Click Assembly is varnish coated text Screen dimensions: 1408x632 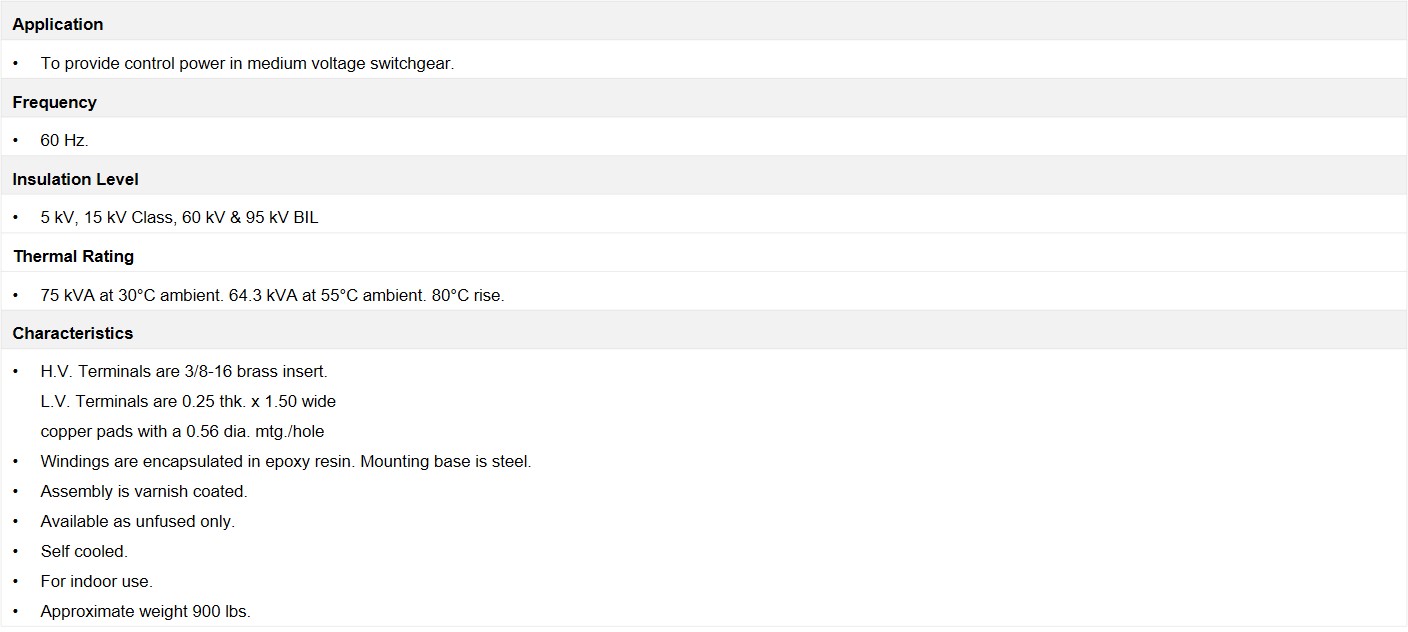144,491
